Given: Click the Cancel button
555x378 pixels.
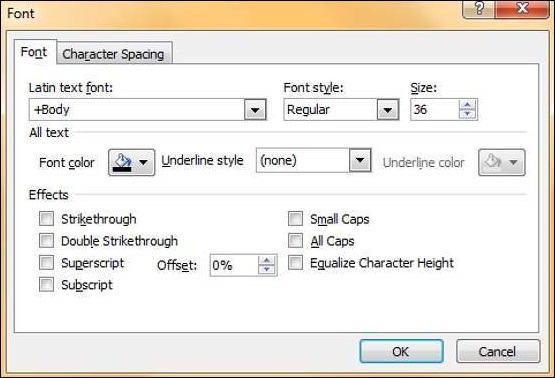Looking at the screenshot, I should click(498, 351).
